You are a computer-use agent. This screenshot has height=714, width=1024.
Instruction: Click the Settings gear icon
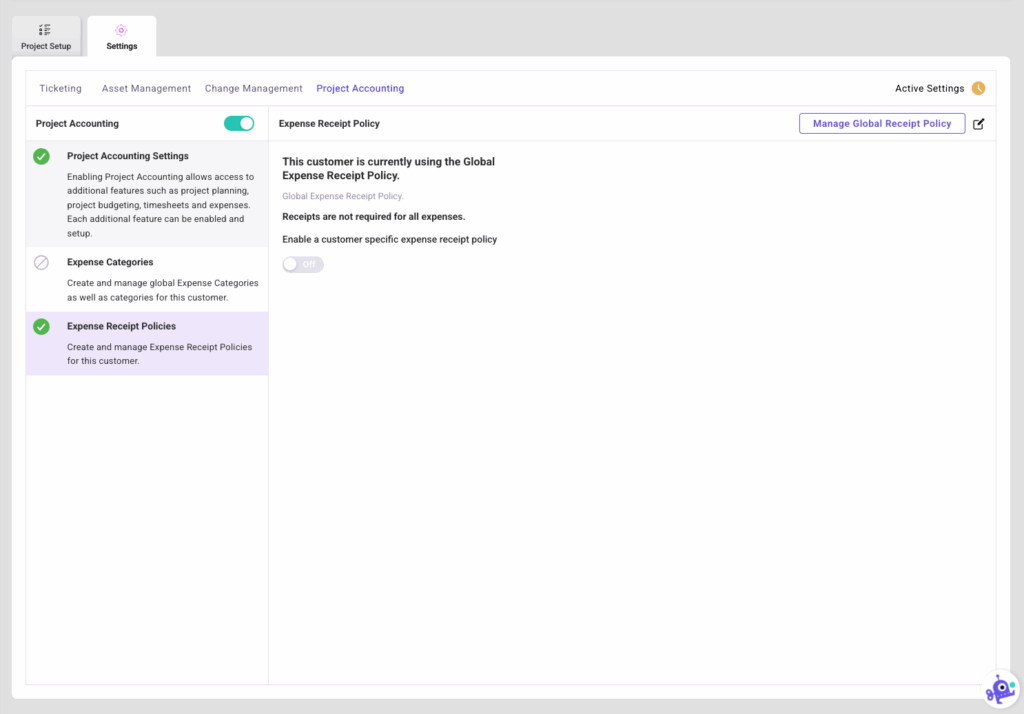coord(121,30)
